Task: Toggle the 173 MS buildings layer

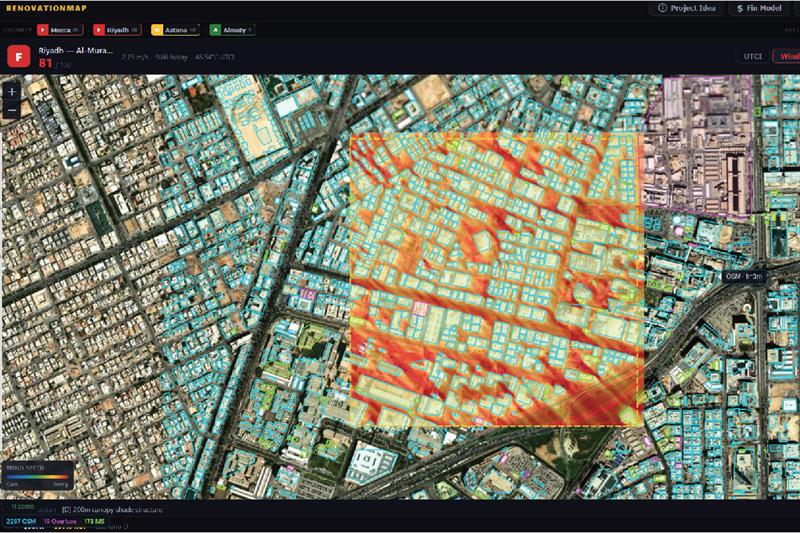Action: pyautogui.click(x=94, y=522)
